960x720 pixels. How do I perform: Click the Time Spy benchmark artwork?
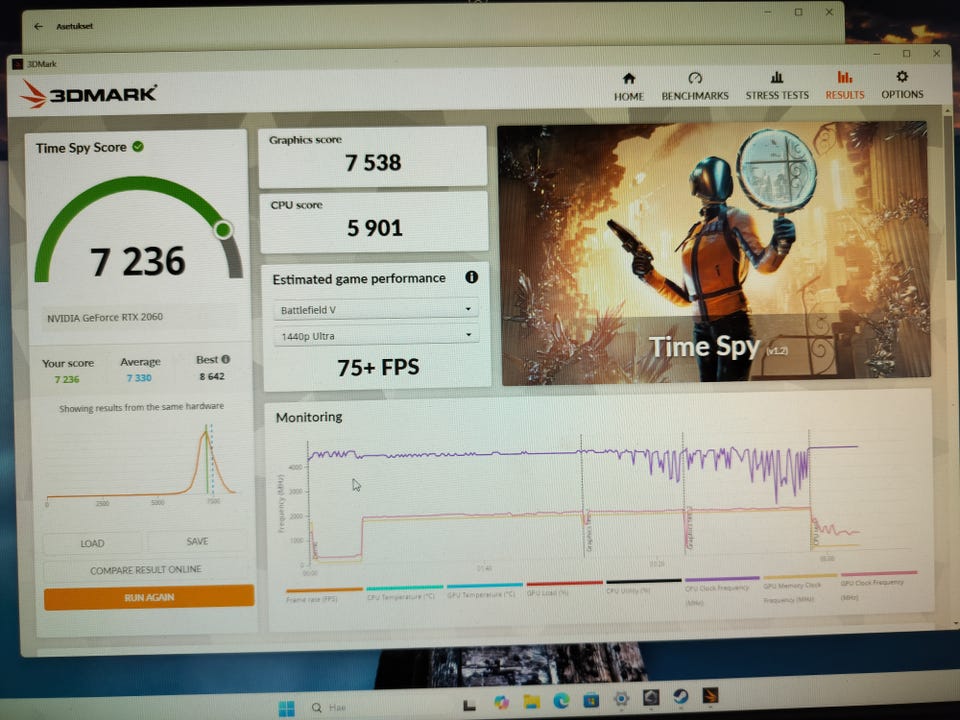714,252
